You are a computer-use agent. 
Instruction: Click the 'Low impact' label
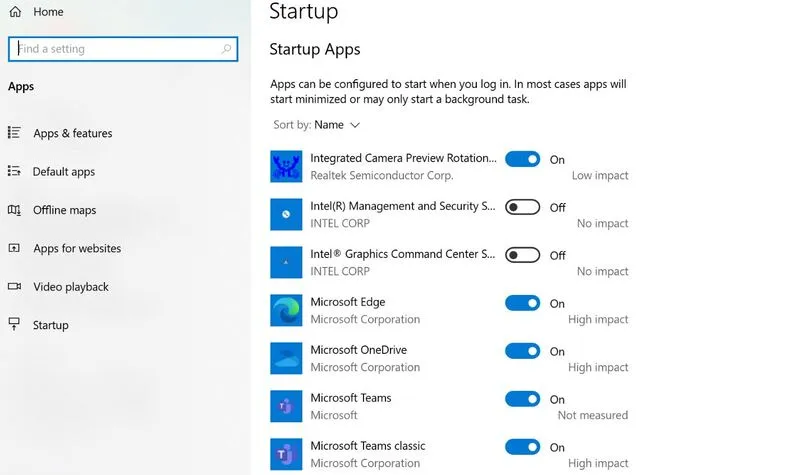(600, 176)
